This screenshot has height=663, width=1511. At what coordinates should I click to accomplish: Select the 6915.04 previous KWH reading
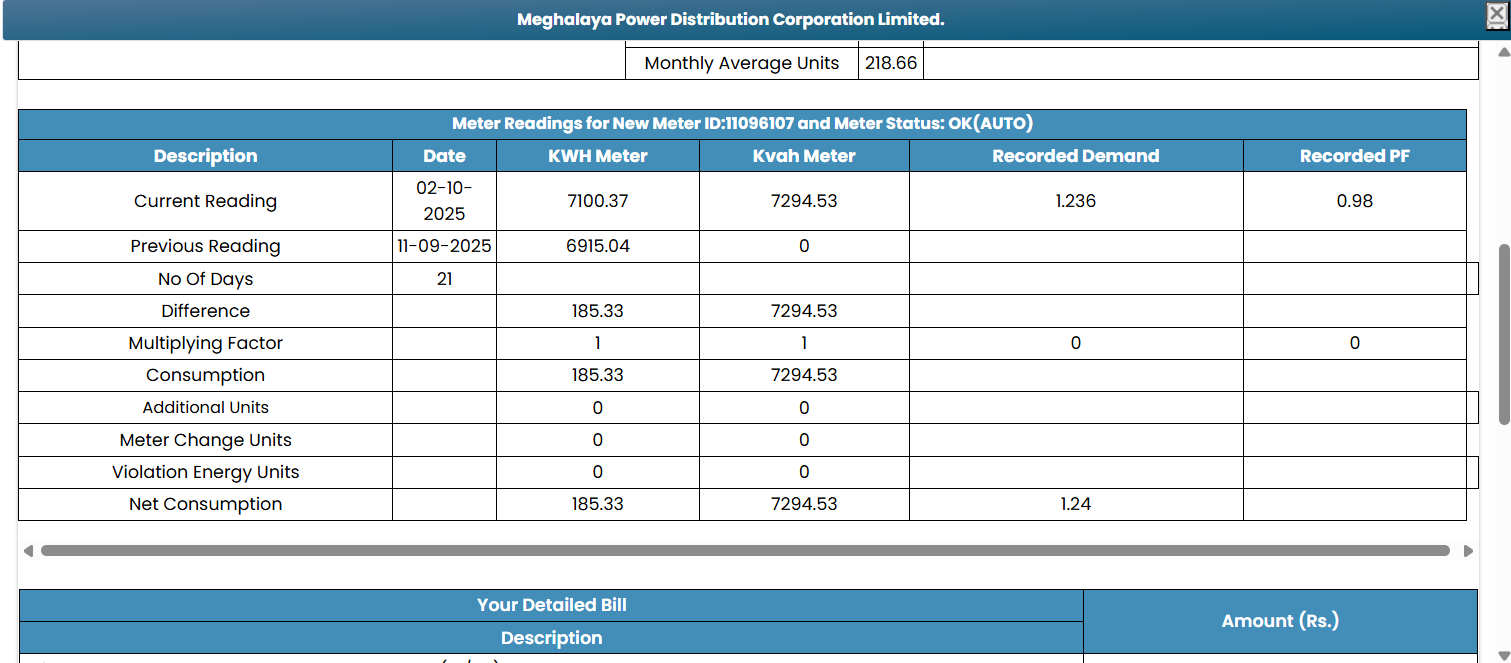(x=598, y=246)
